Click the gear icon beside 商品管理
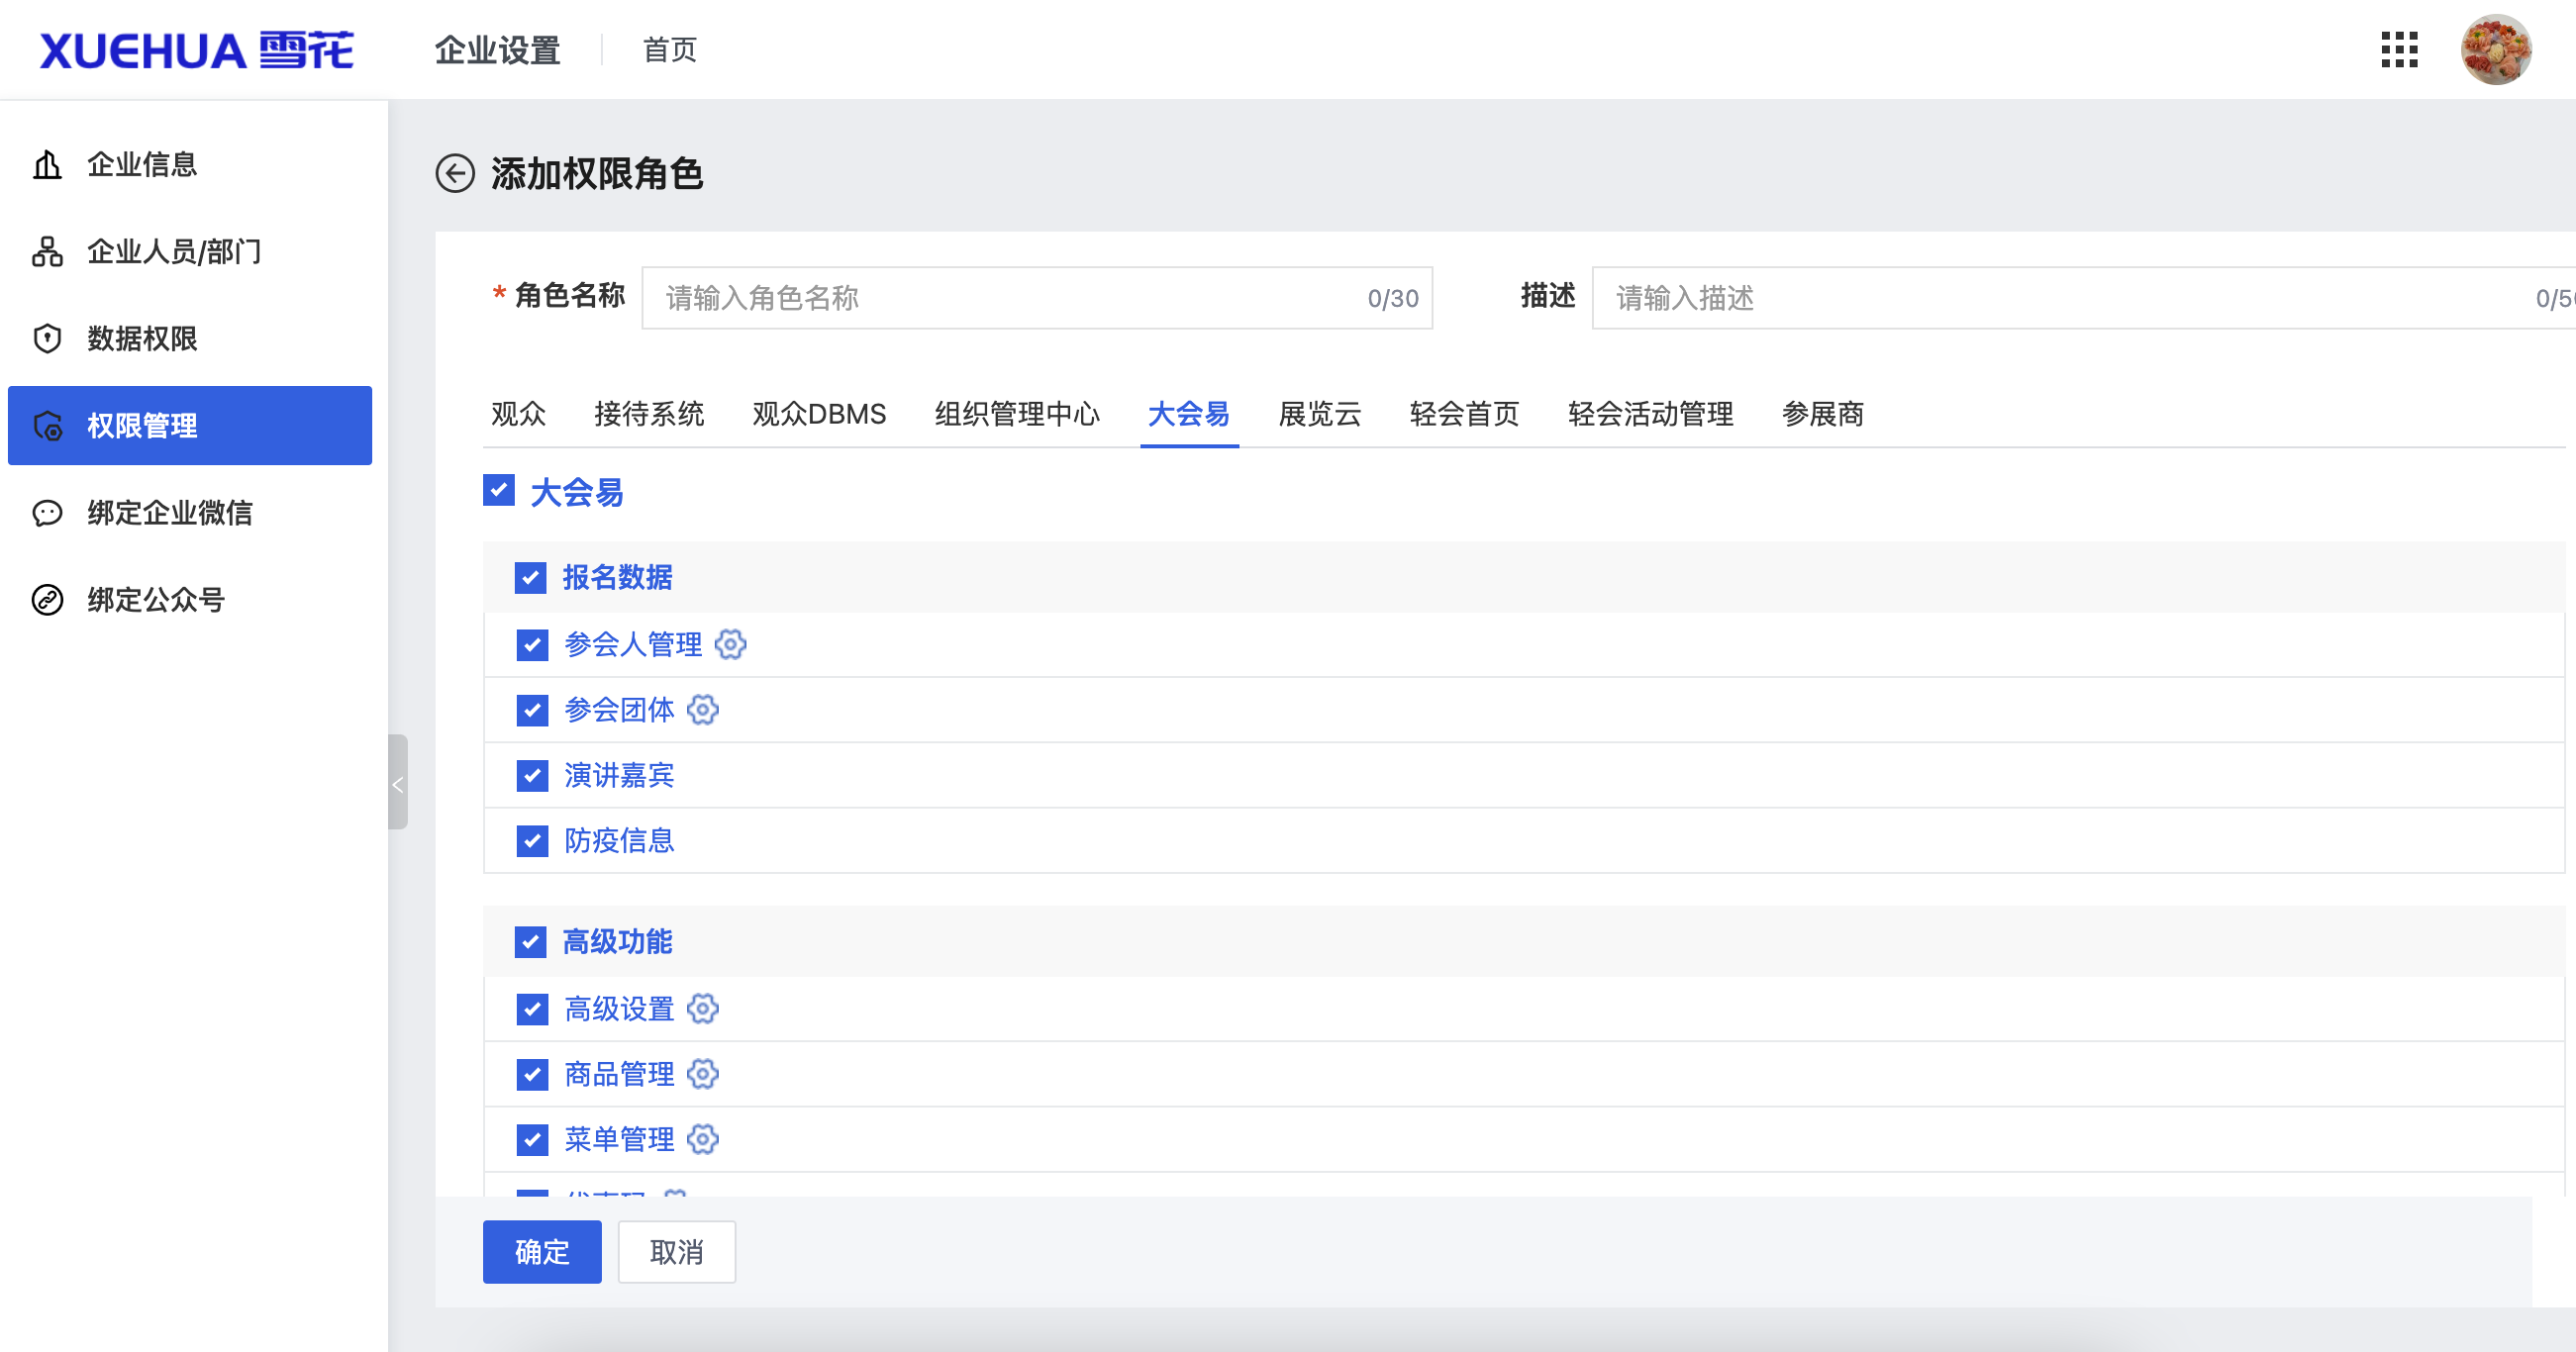Screen dimensions: 2576x1352 tap(703, 1075)
